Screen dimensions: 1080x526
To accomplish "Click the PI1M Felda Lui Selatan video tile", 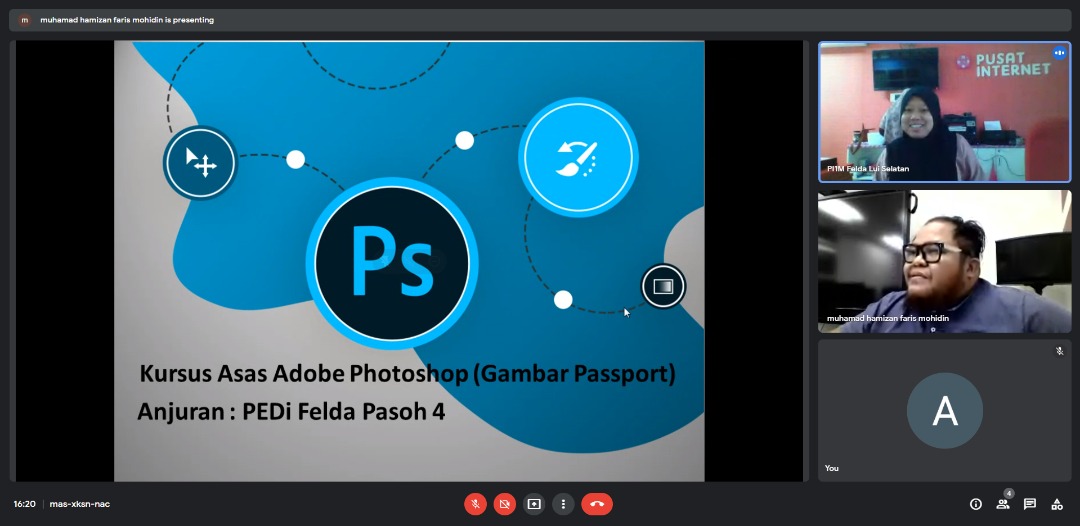I will 944,112.
